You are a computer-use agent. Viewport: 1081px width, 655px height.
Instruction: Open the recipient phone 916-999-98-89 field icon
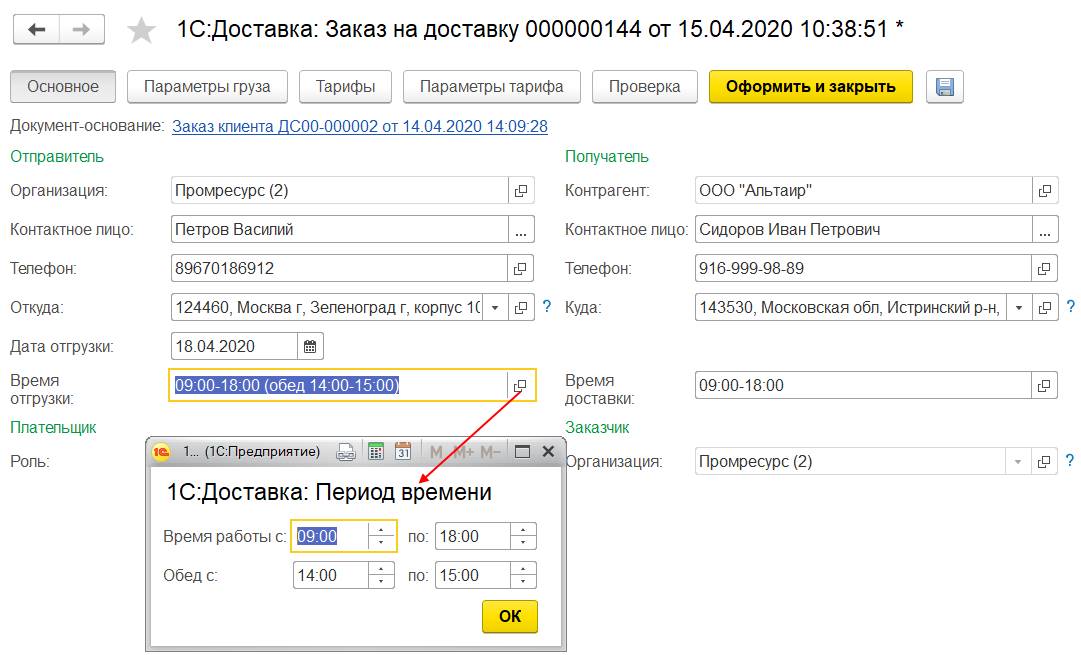pyautogui.click(x=1045, y=269)
